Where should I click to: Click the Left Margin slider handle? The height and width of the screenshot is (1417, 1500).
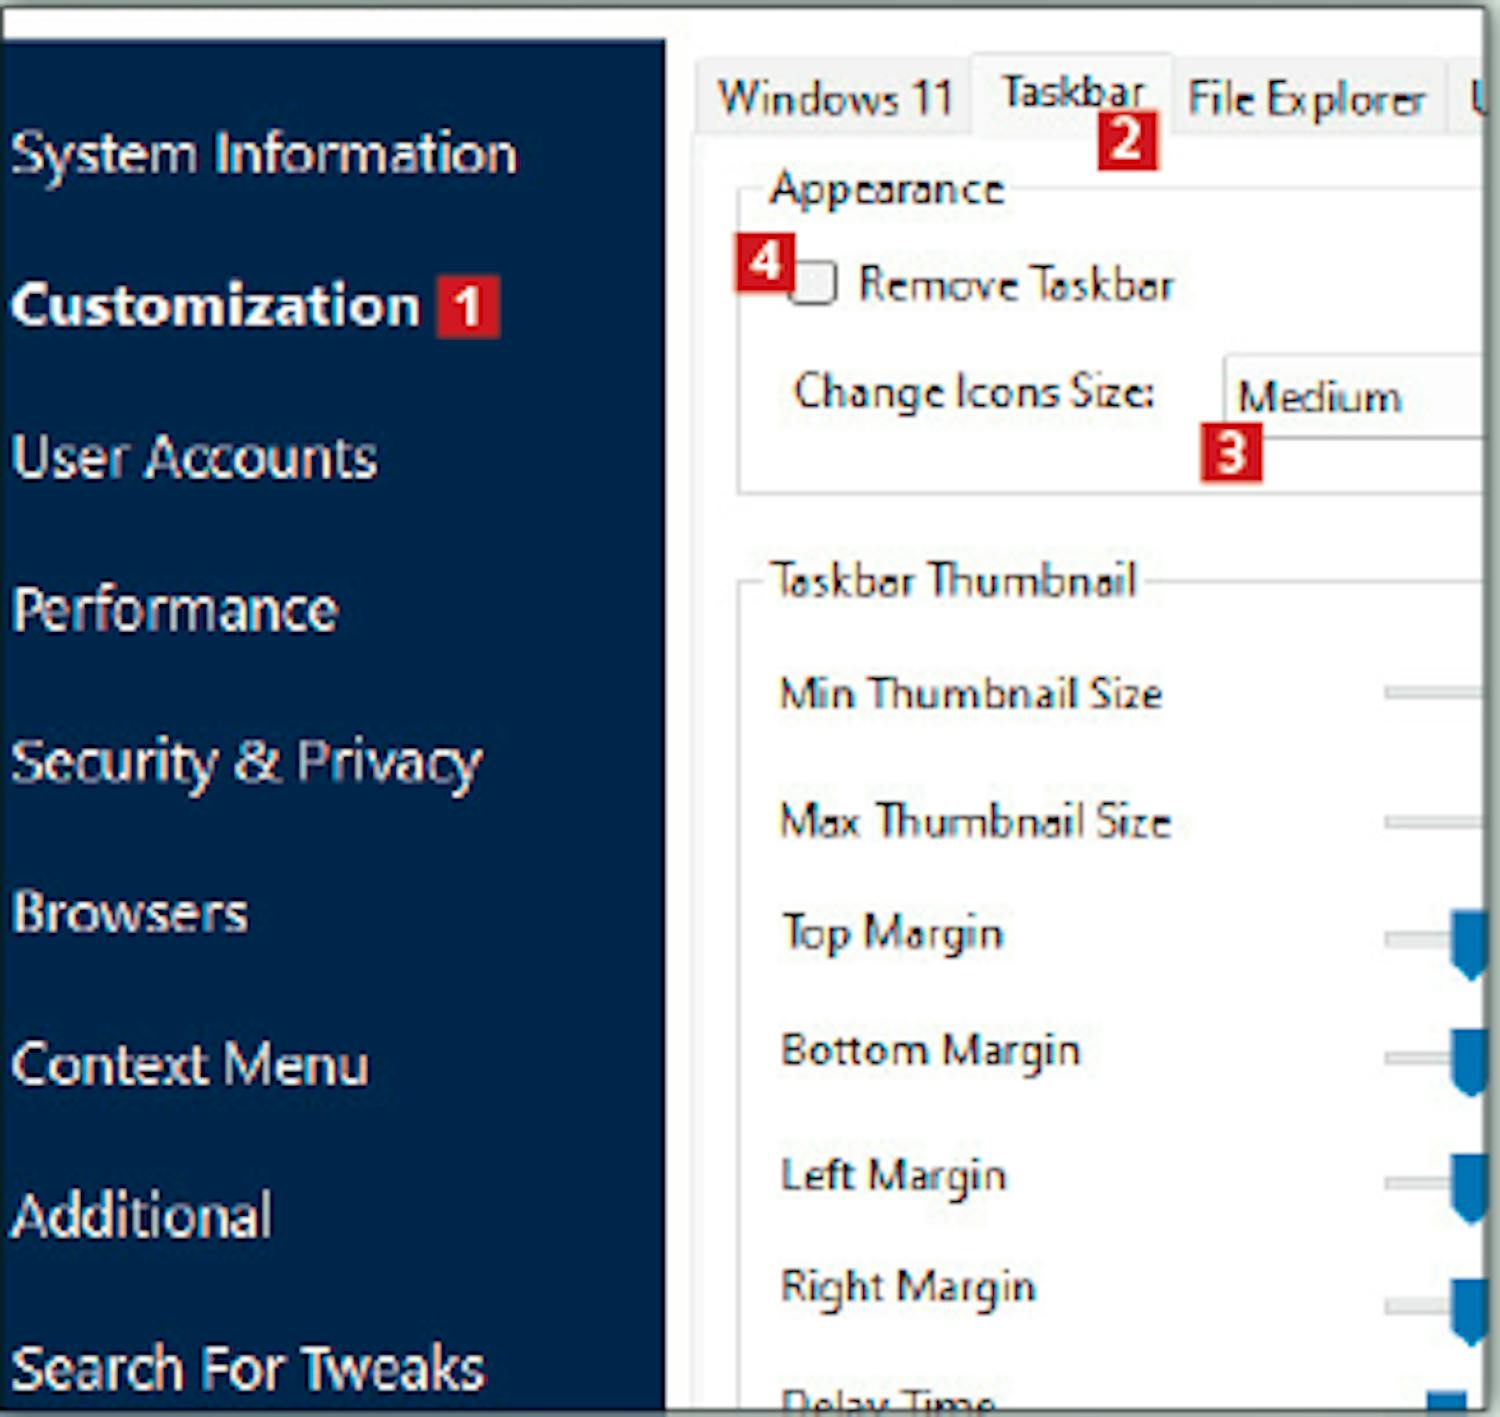[x=1468, y=1185]
